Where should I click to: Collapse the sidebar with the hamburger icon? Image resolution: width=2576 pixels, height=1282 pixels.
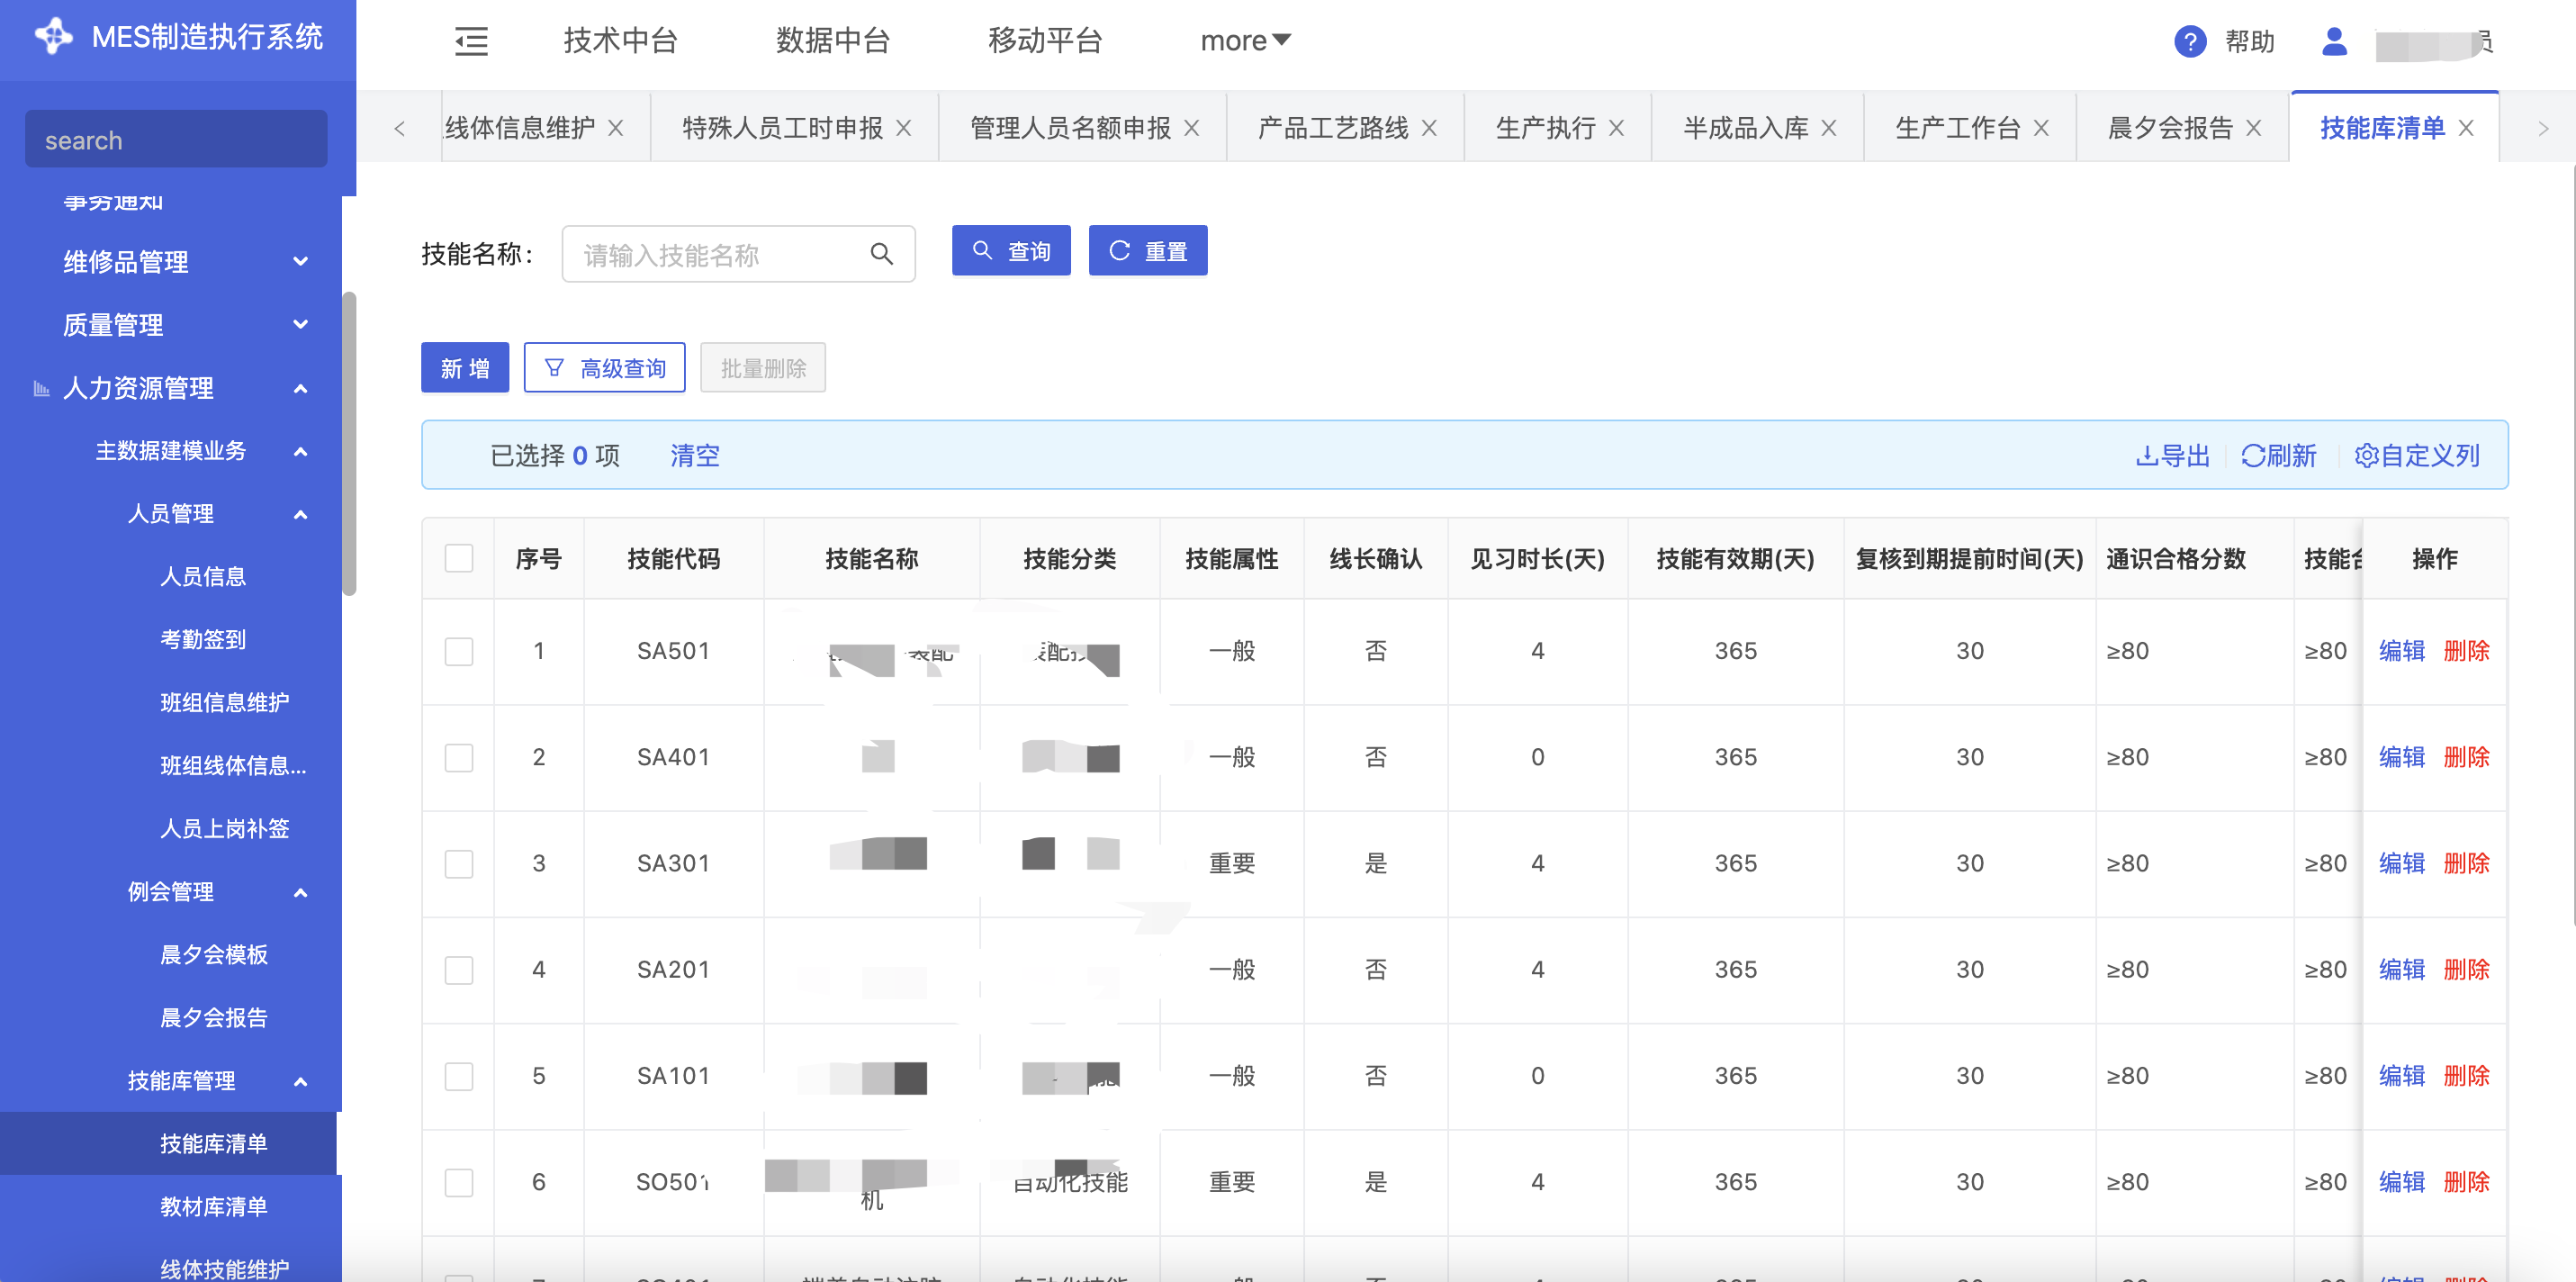point(471,41)
